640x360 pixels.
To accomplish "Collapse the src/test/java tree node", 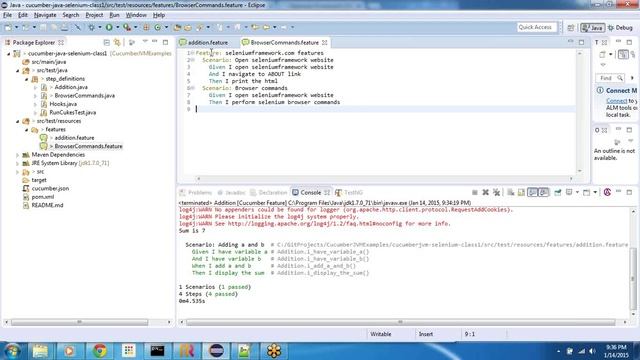I will pyautogui.click(x=18, y=71).
